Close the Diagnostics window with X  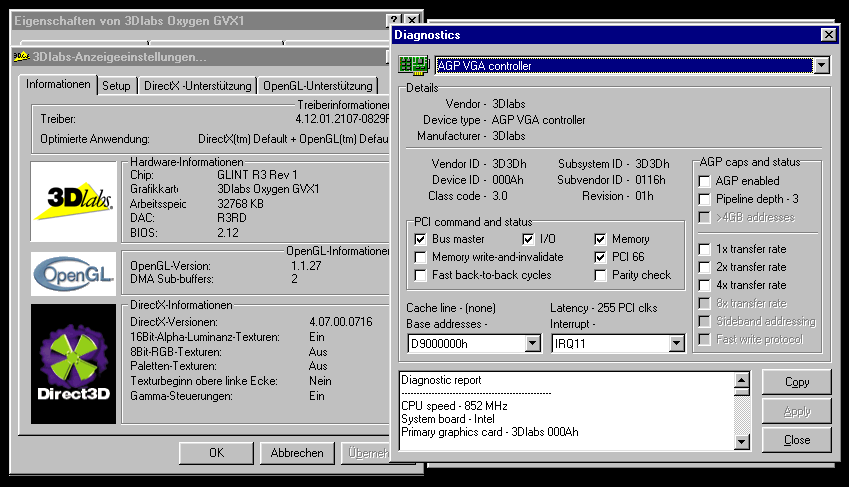point(828,35)
